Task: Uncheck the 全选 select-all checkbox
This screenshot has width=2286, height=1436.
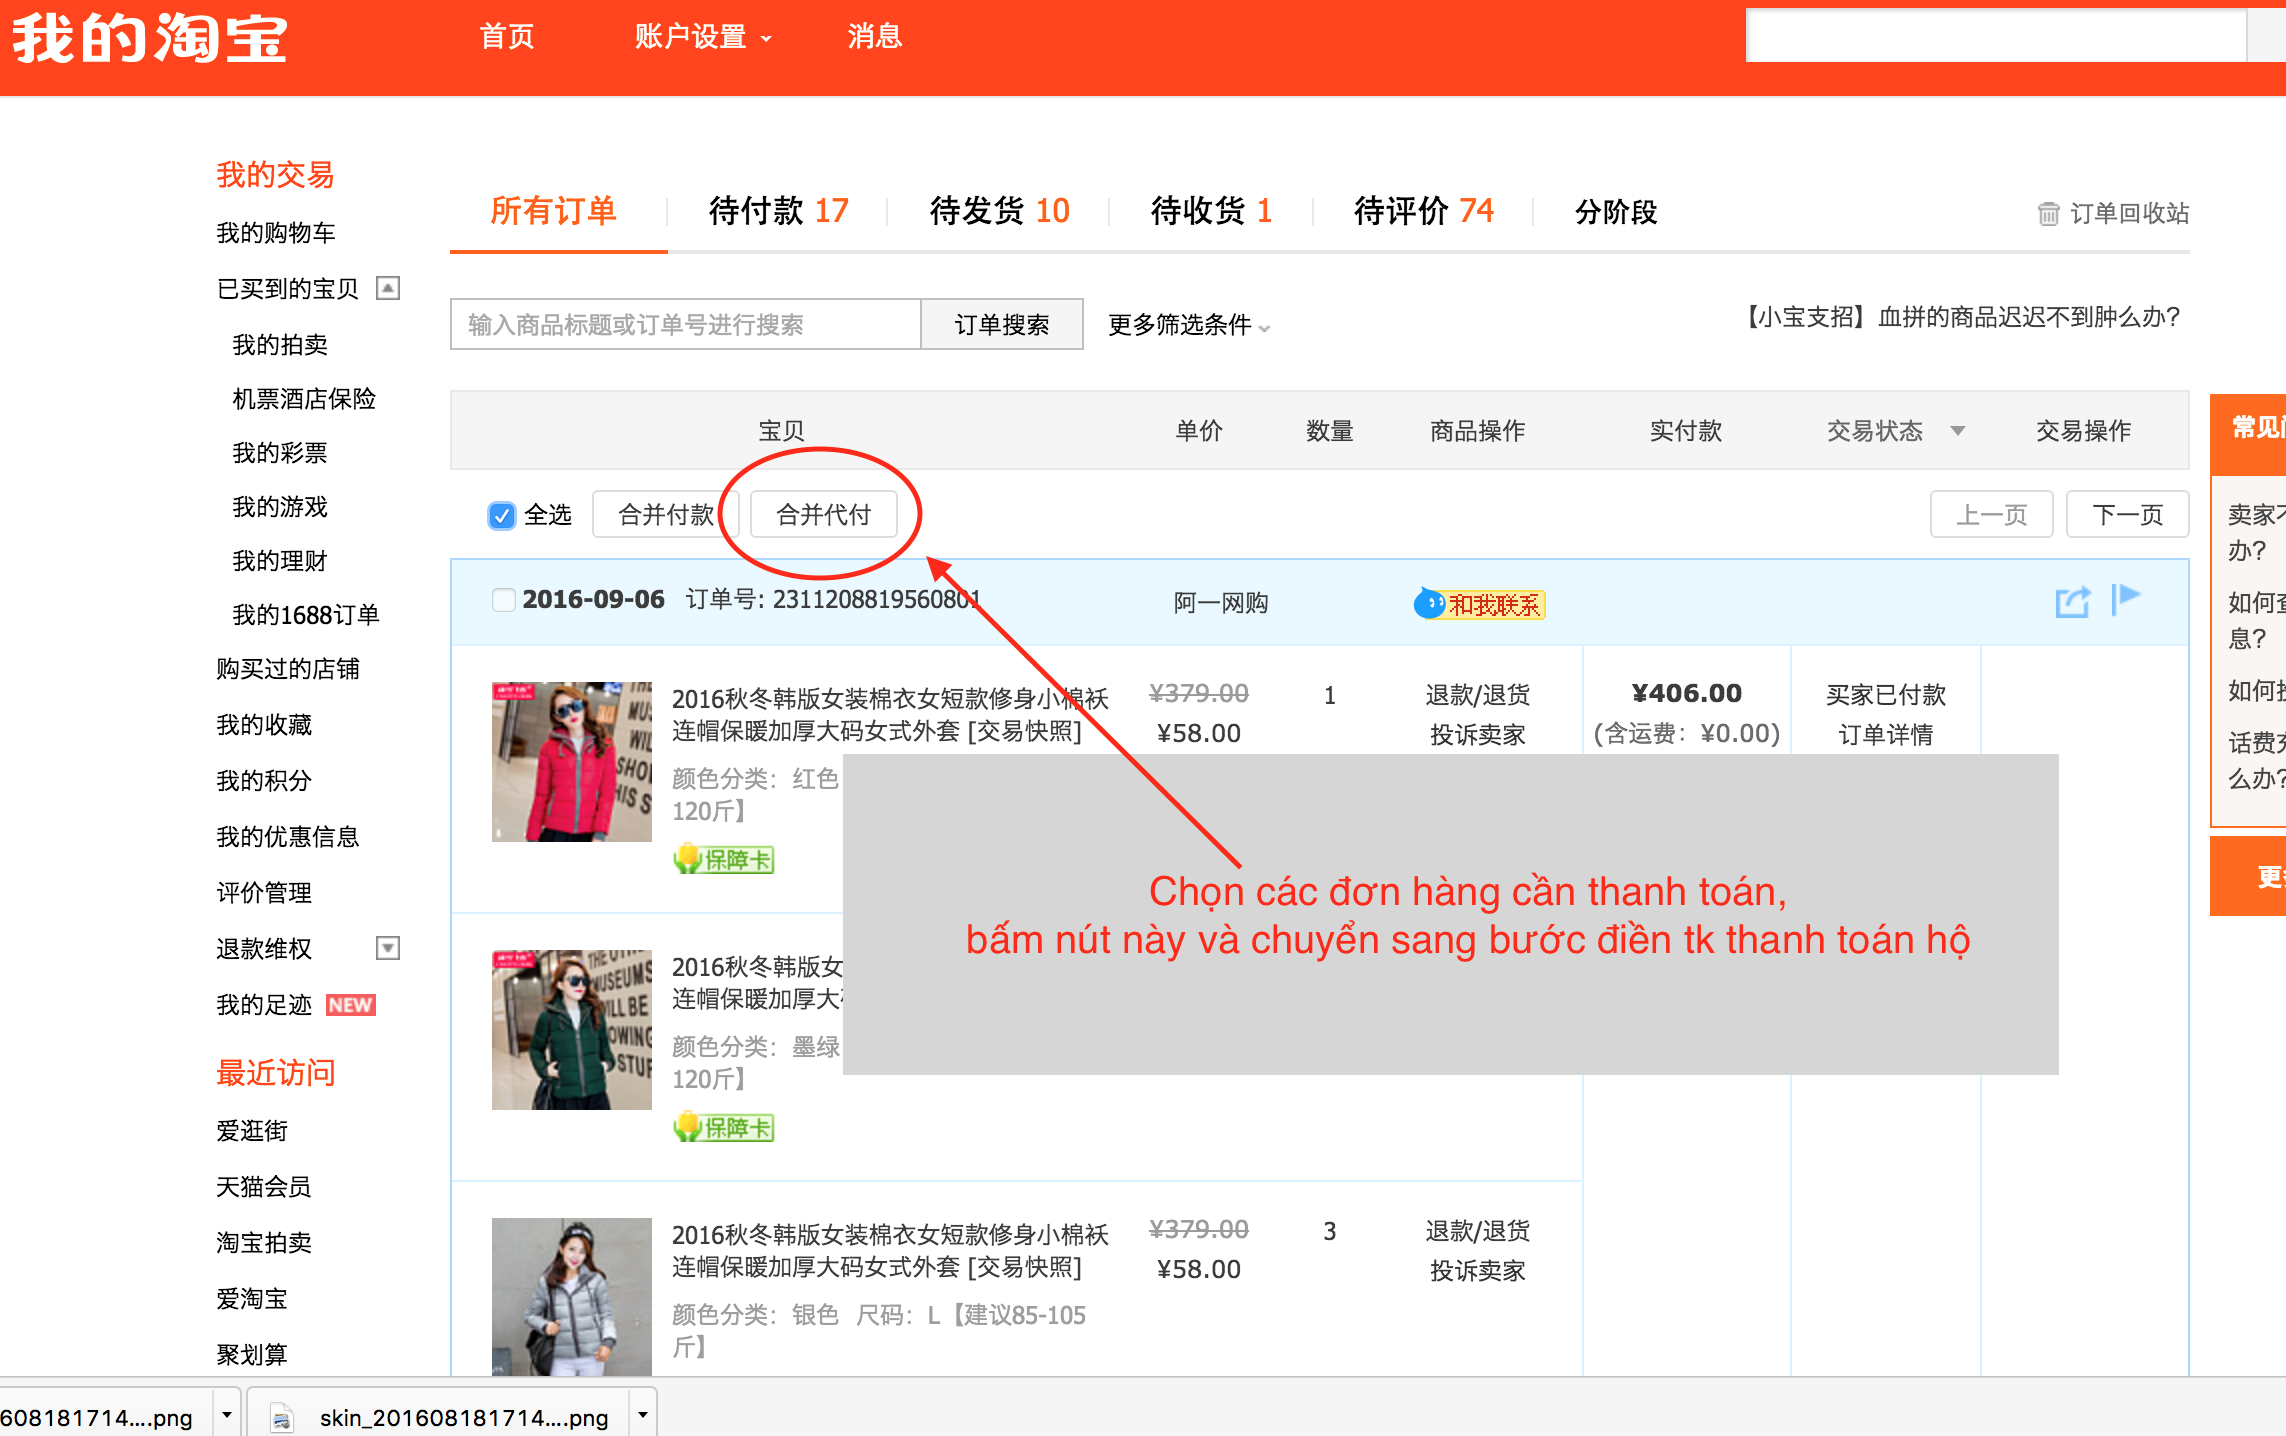Action: point(501,515)
